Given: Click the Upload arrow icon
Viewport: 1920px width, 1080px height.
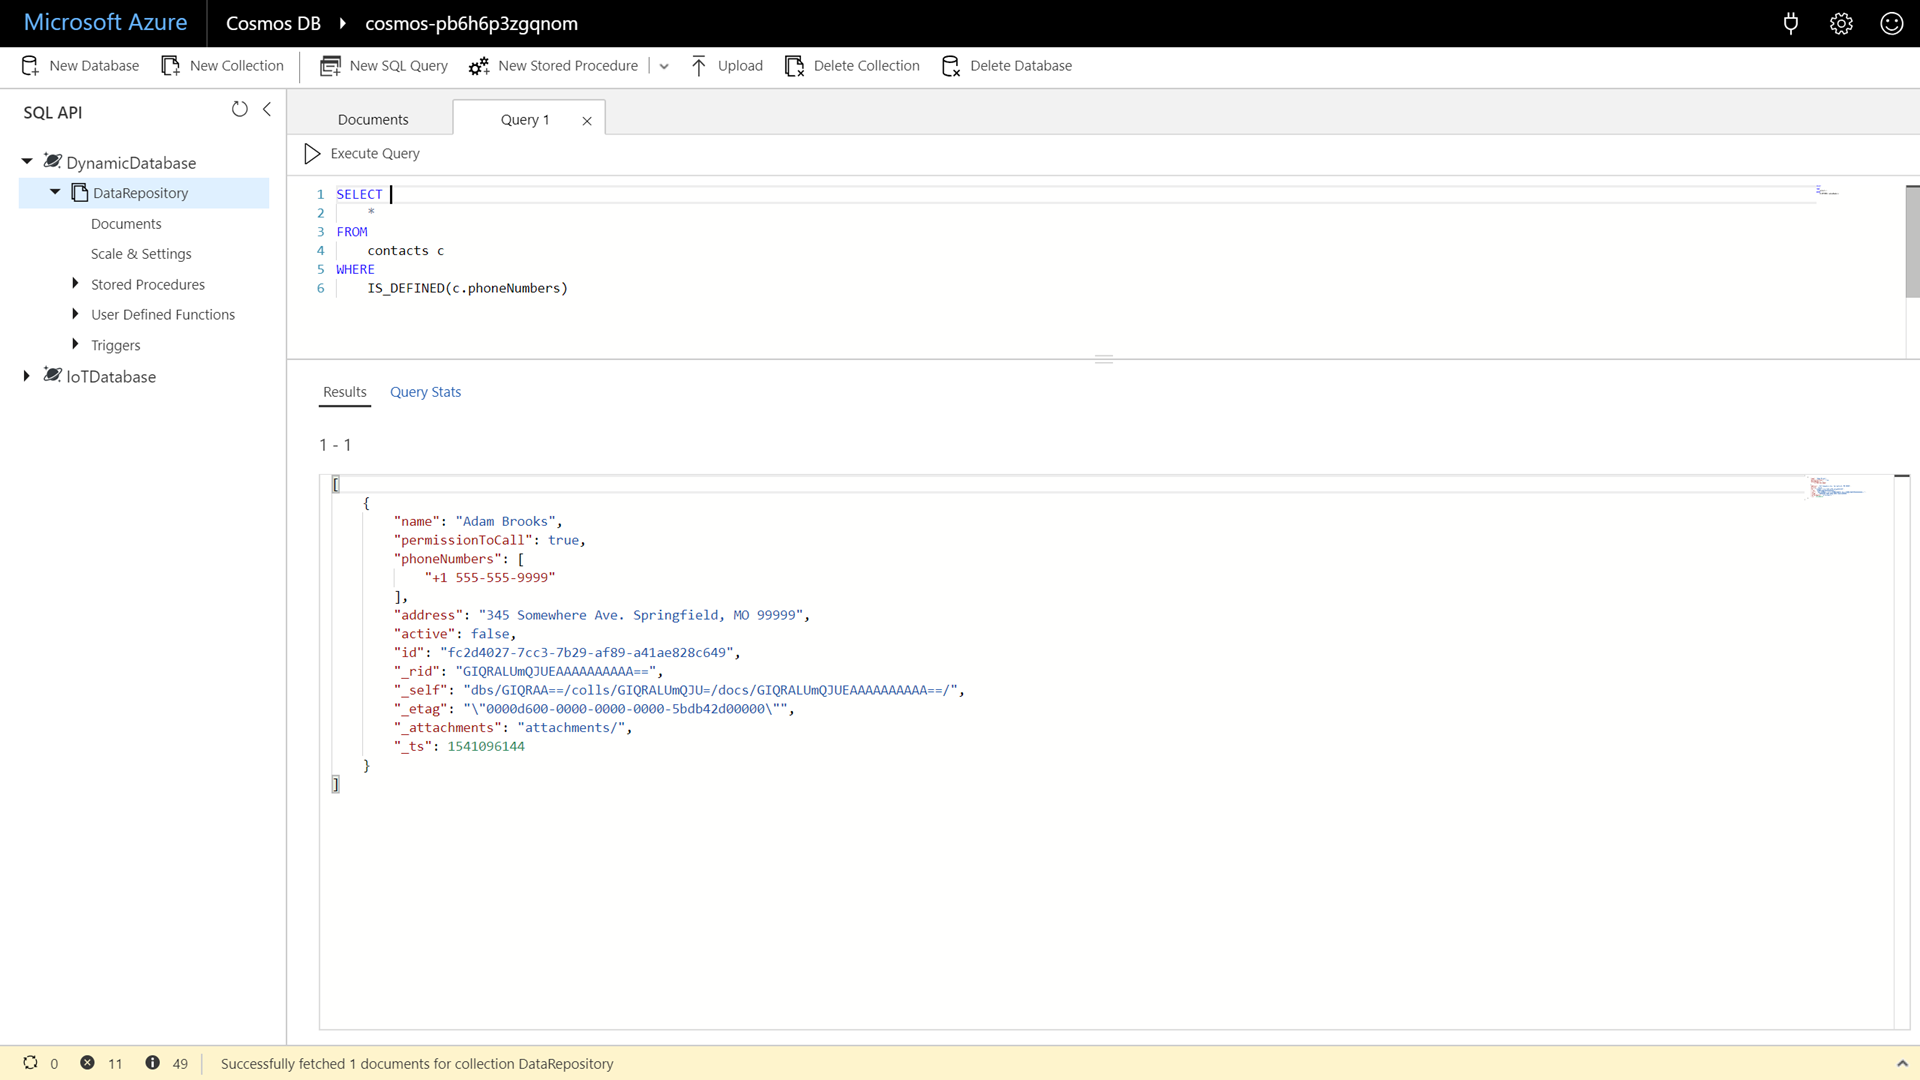Looking at the screenshot, I should click(x=699, y=66).
